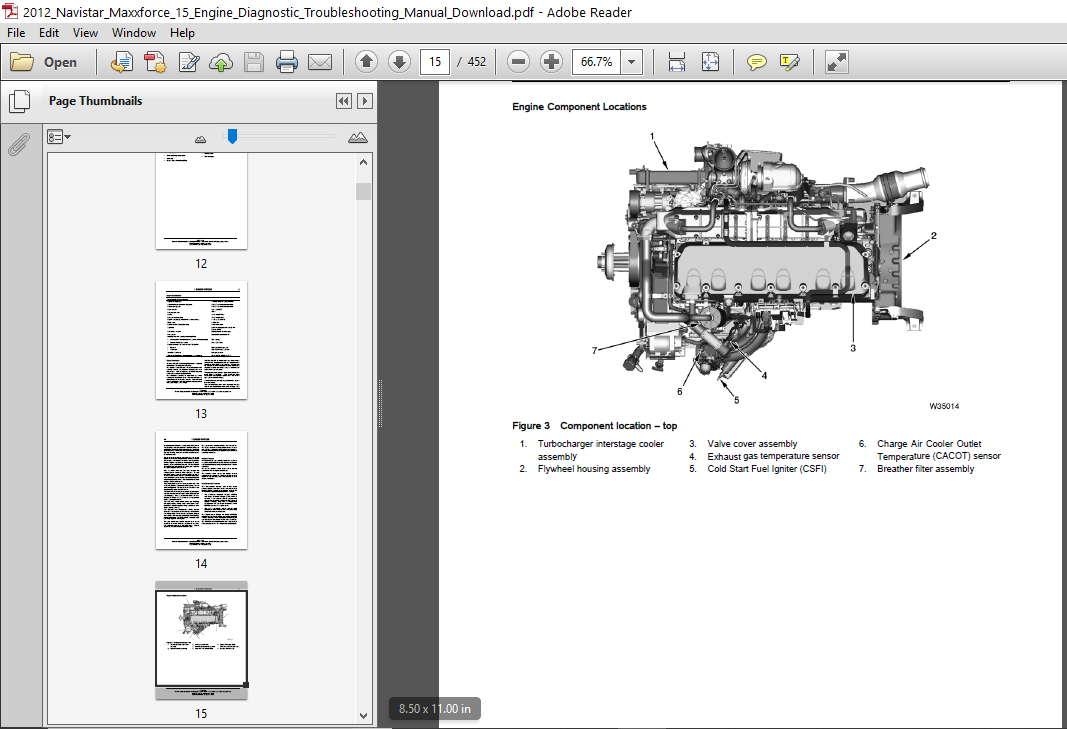Open the thumbnail options menu dropdown
Image resolution: width=1067 pixels, height=729 pixels.
(x=59, y=137)
